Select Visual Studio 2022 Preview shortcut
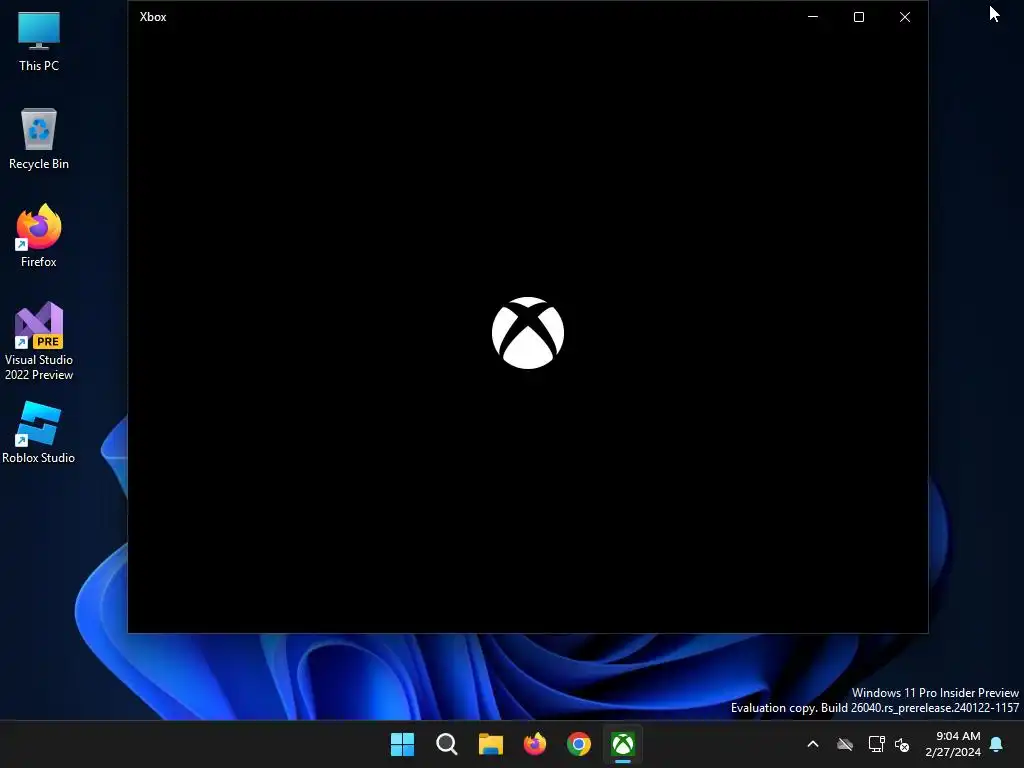This screenshot has width=1024, height=768. 39,342
